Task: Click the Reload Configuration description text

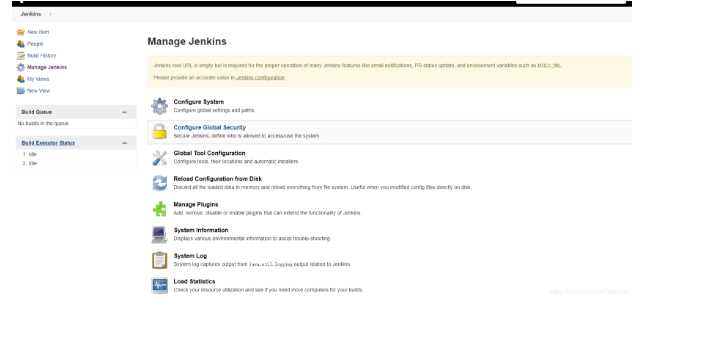Action: [x=322, y=187]
